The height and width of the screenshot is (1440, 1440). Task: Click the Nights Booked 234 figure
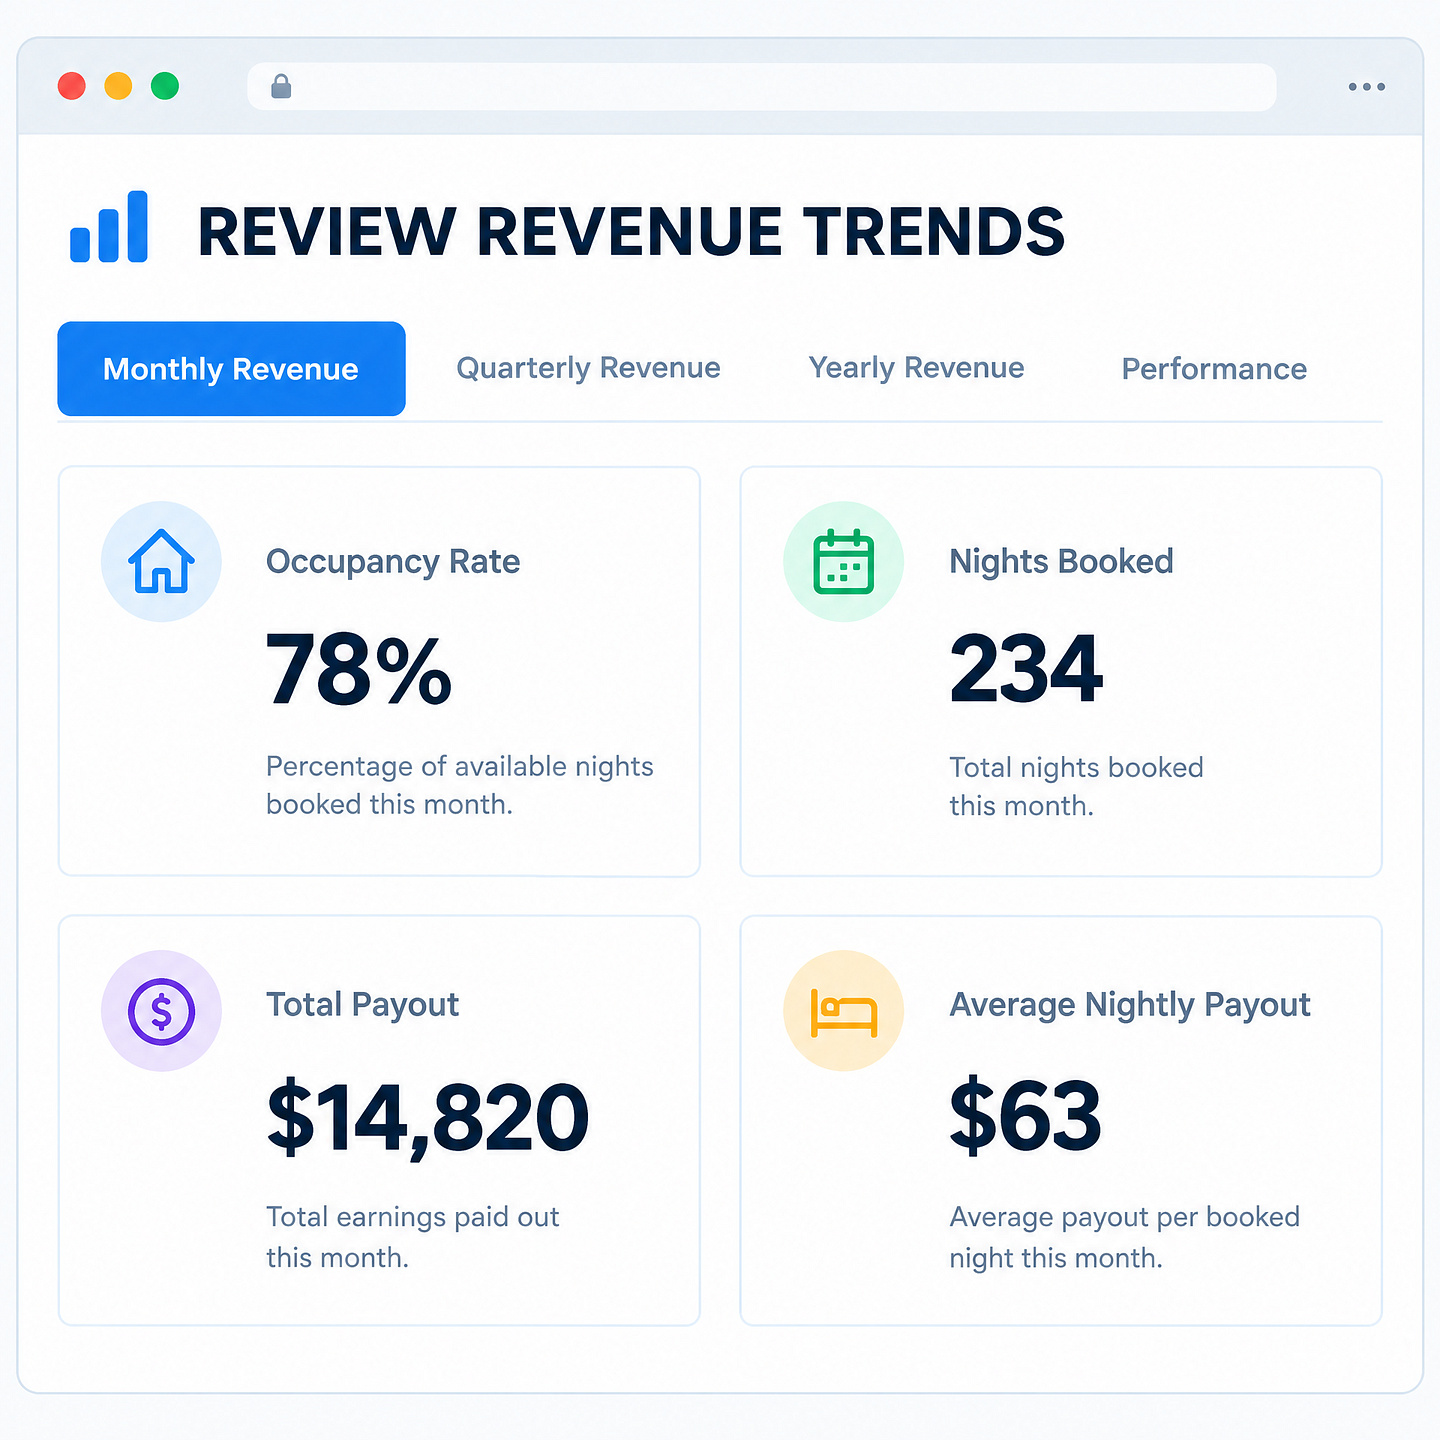click(x=1026, y=668)
